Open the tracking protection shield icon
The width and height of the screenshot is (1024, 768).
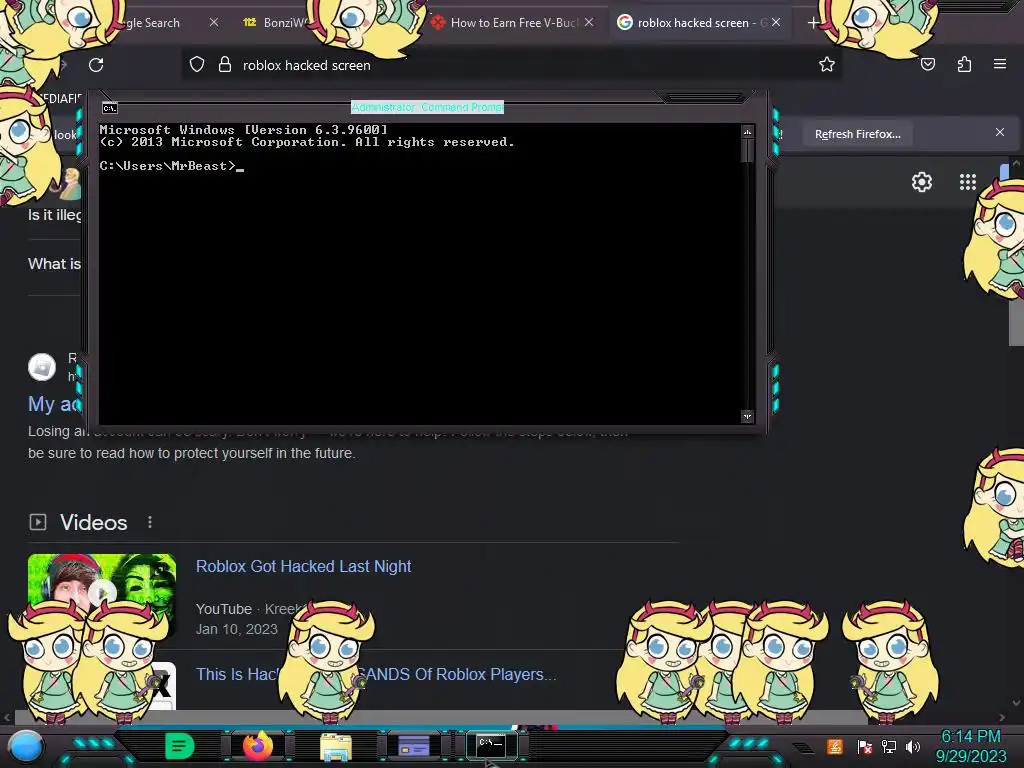[x=197, y=65]
